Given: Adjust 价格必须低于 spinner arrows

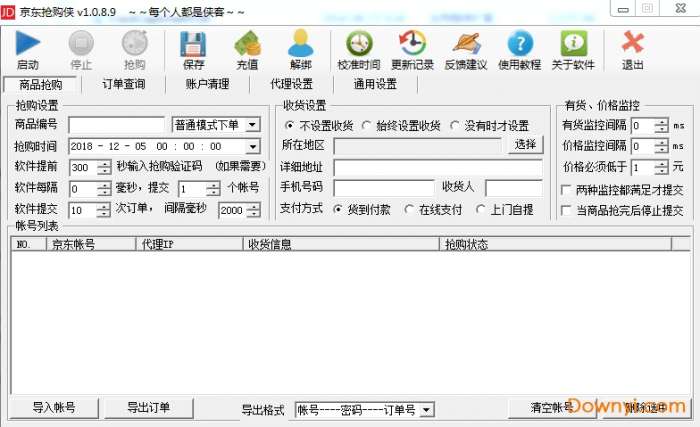Looking at the screenshot, I should pos(661,167).
